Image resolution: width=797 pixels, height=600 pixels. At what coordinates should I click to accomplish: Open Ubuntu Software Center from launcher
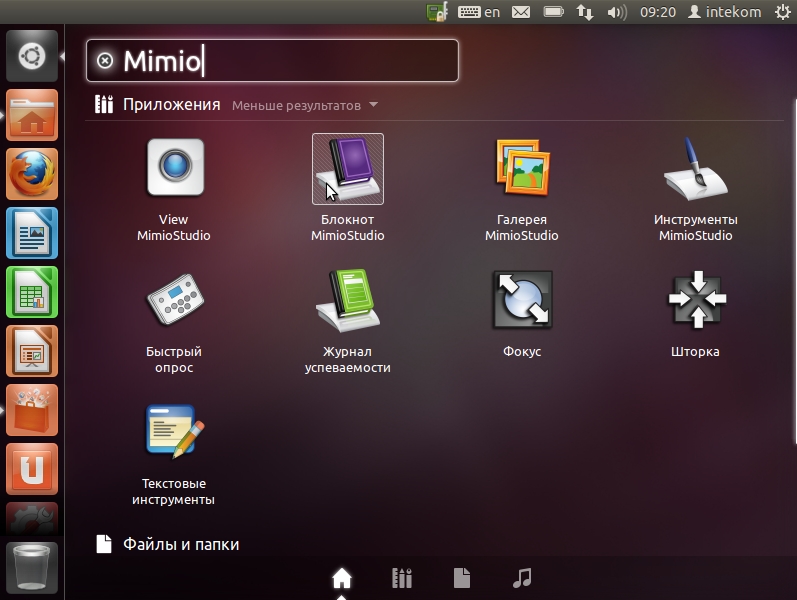pyautogui.click(x=32, y=410)
